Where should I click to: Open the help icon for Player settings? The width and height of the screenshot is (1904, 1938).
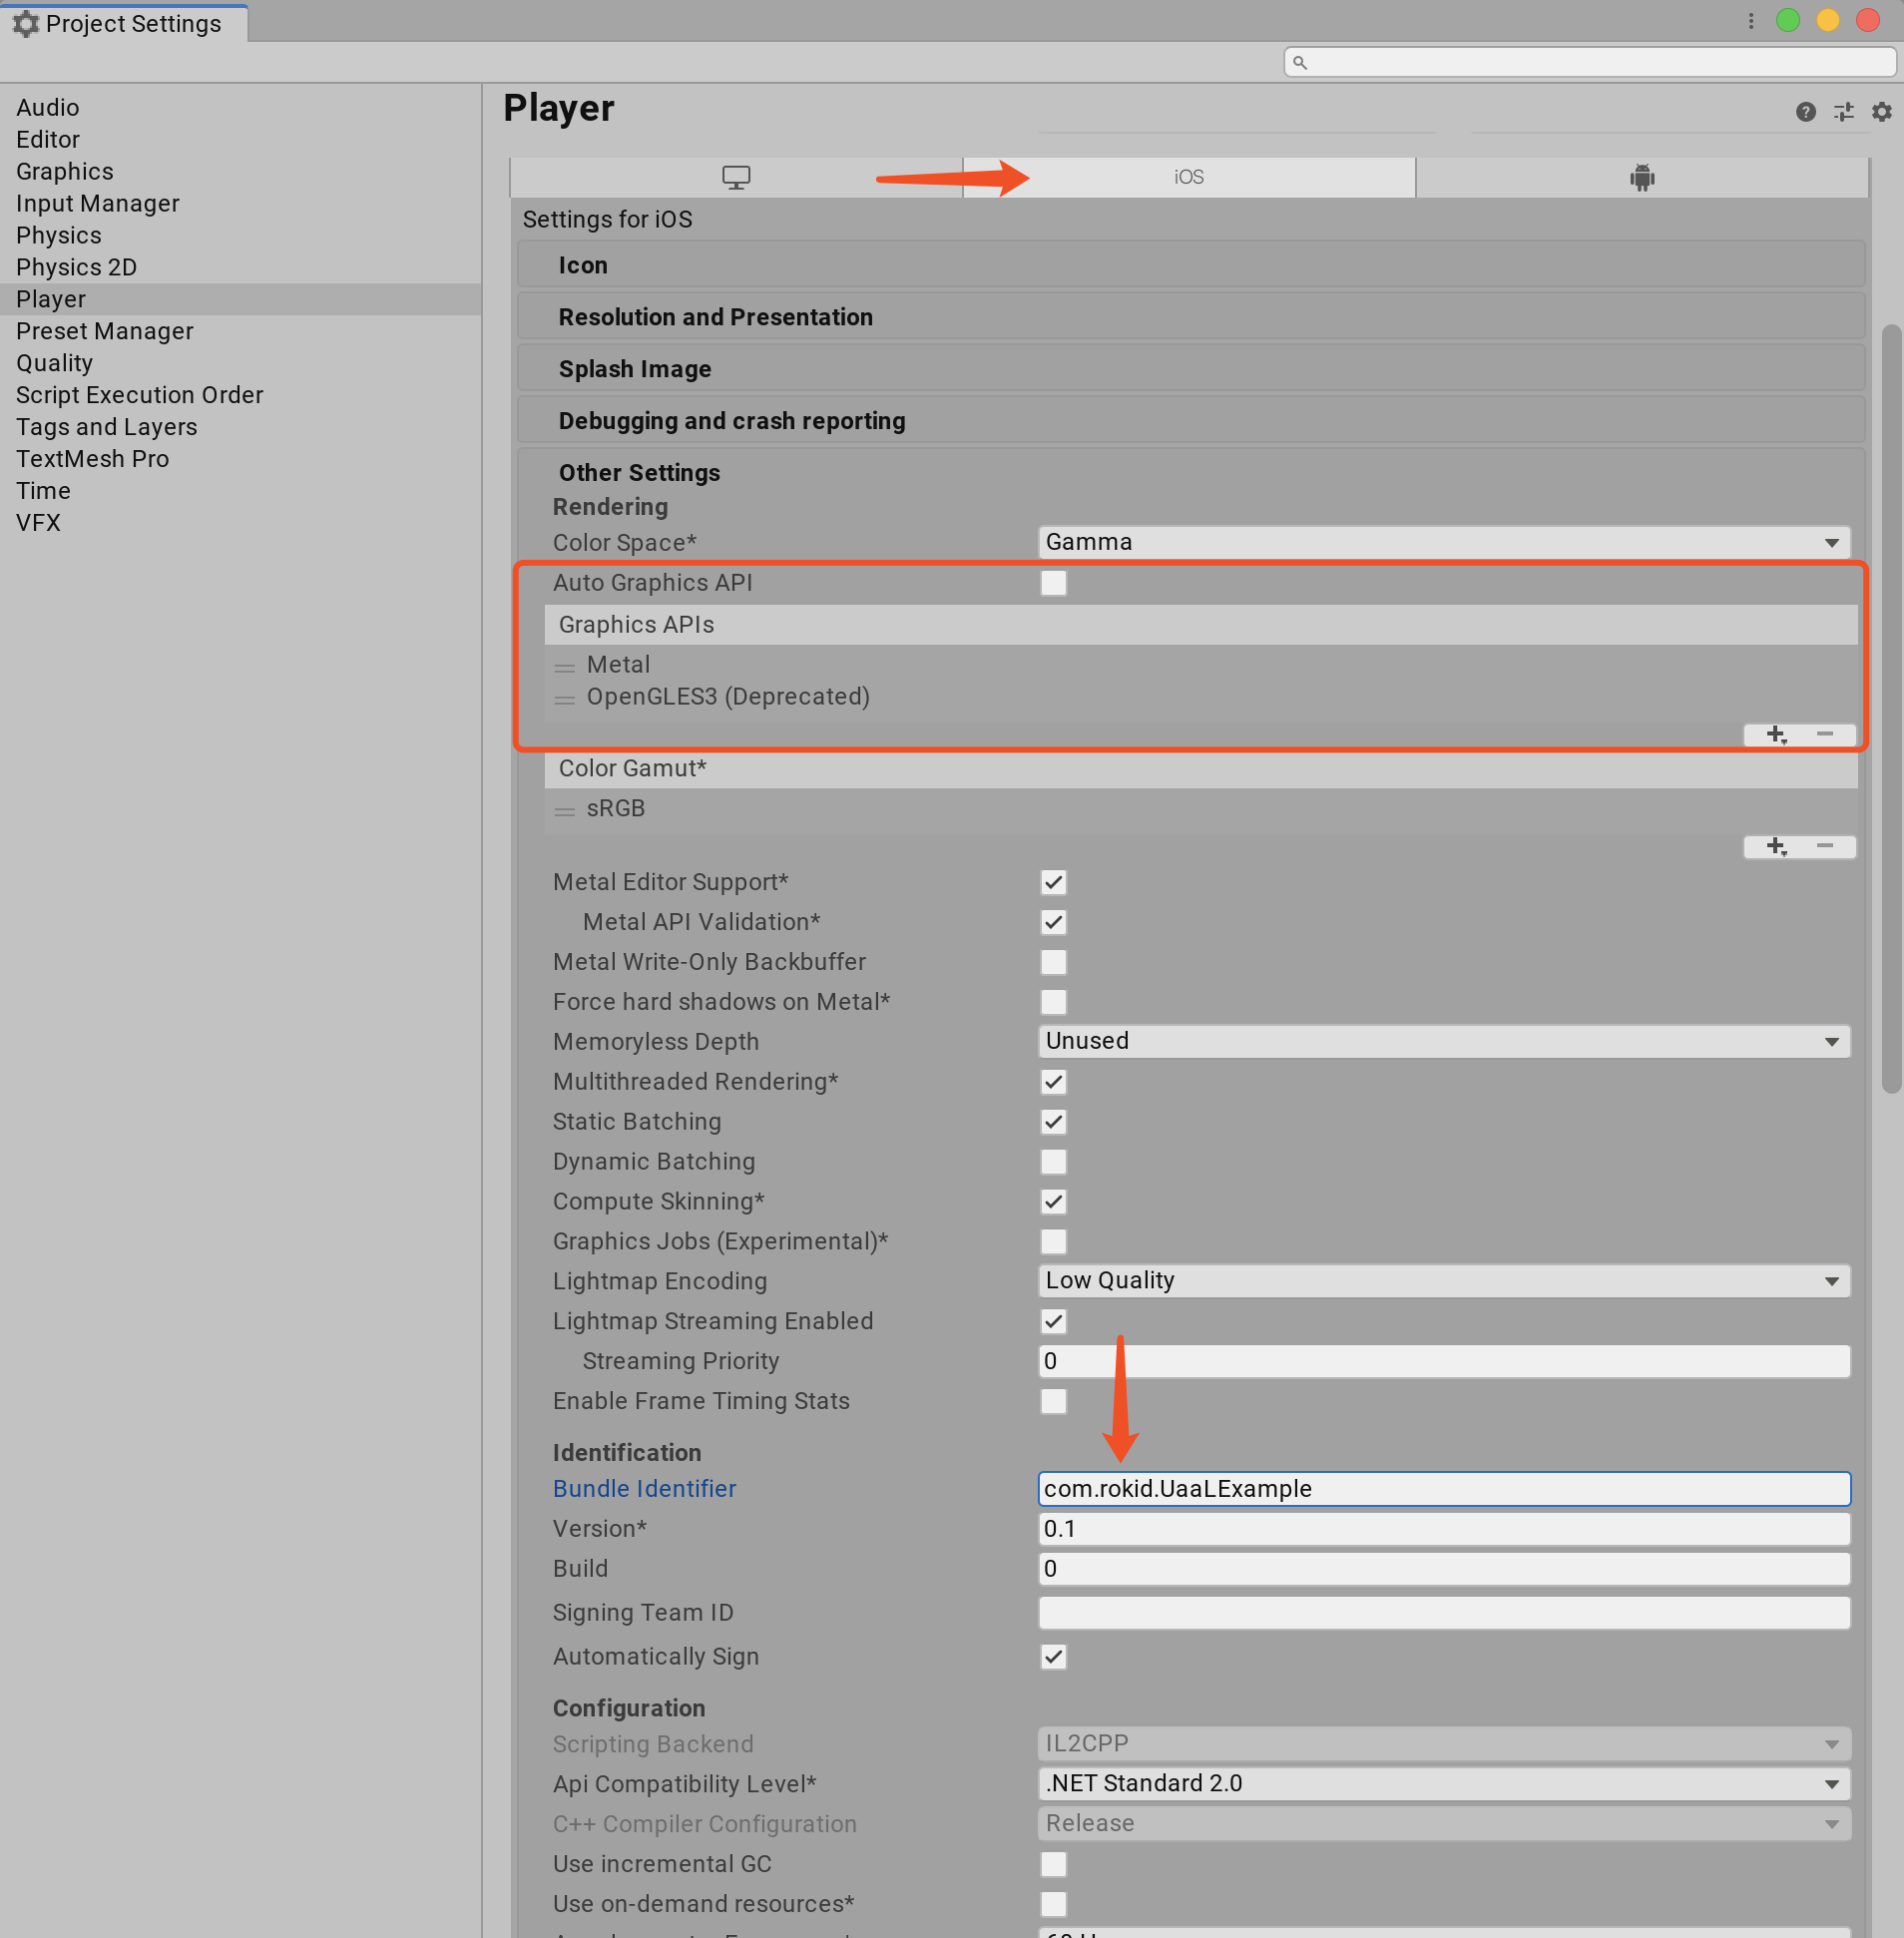pos(1805,112)
